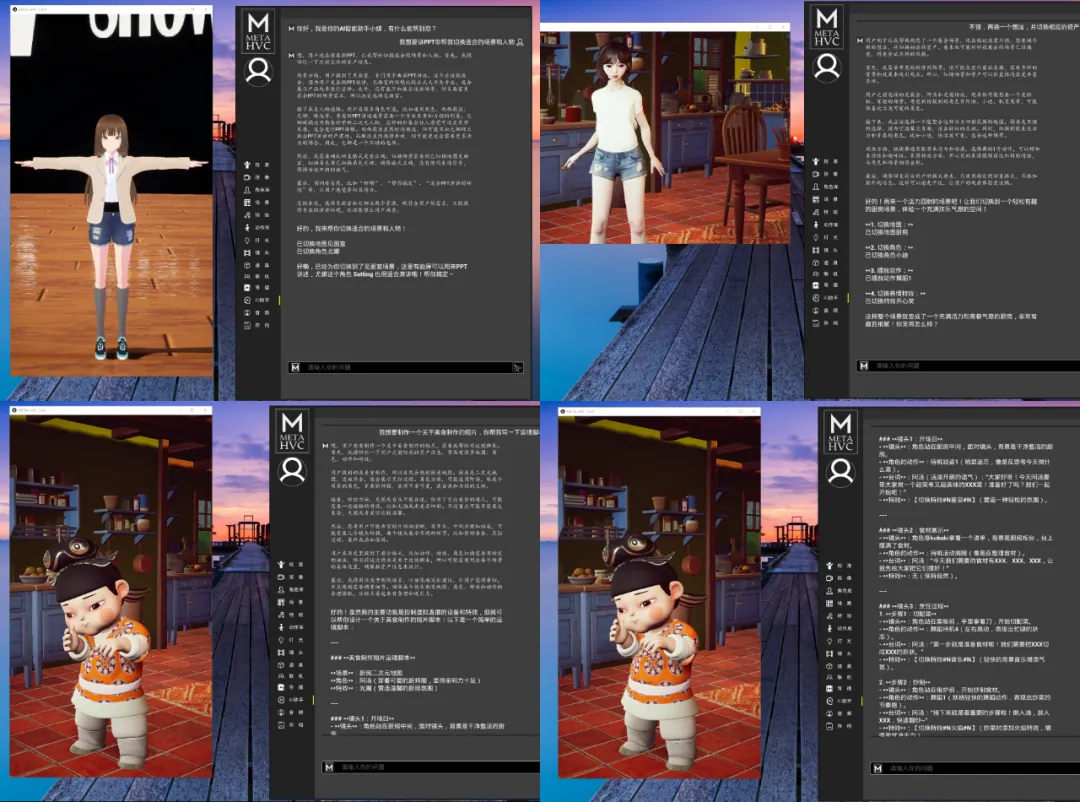Select 镜头 camera icon in the top-left window
The image size is (1080, 802).
coord(248,253)
